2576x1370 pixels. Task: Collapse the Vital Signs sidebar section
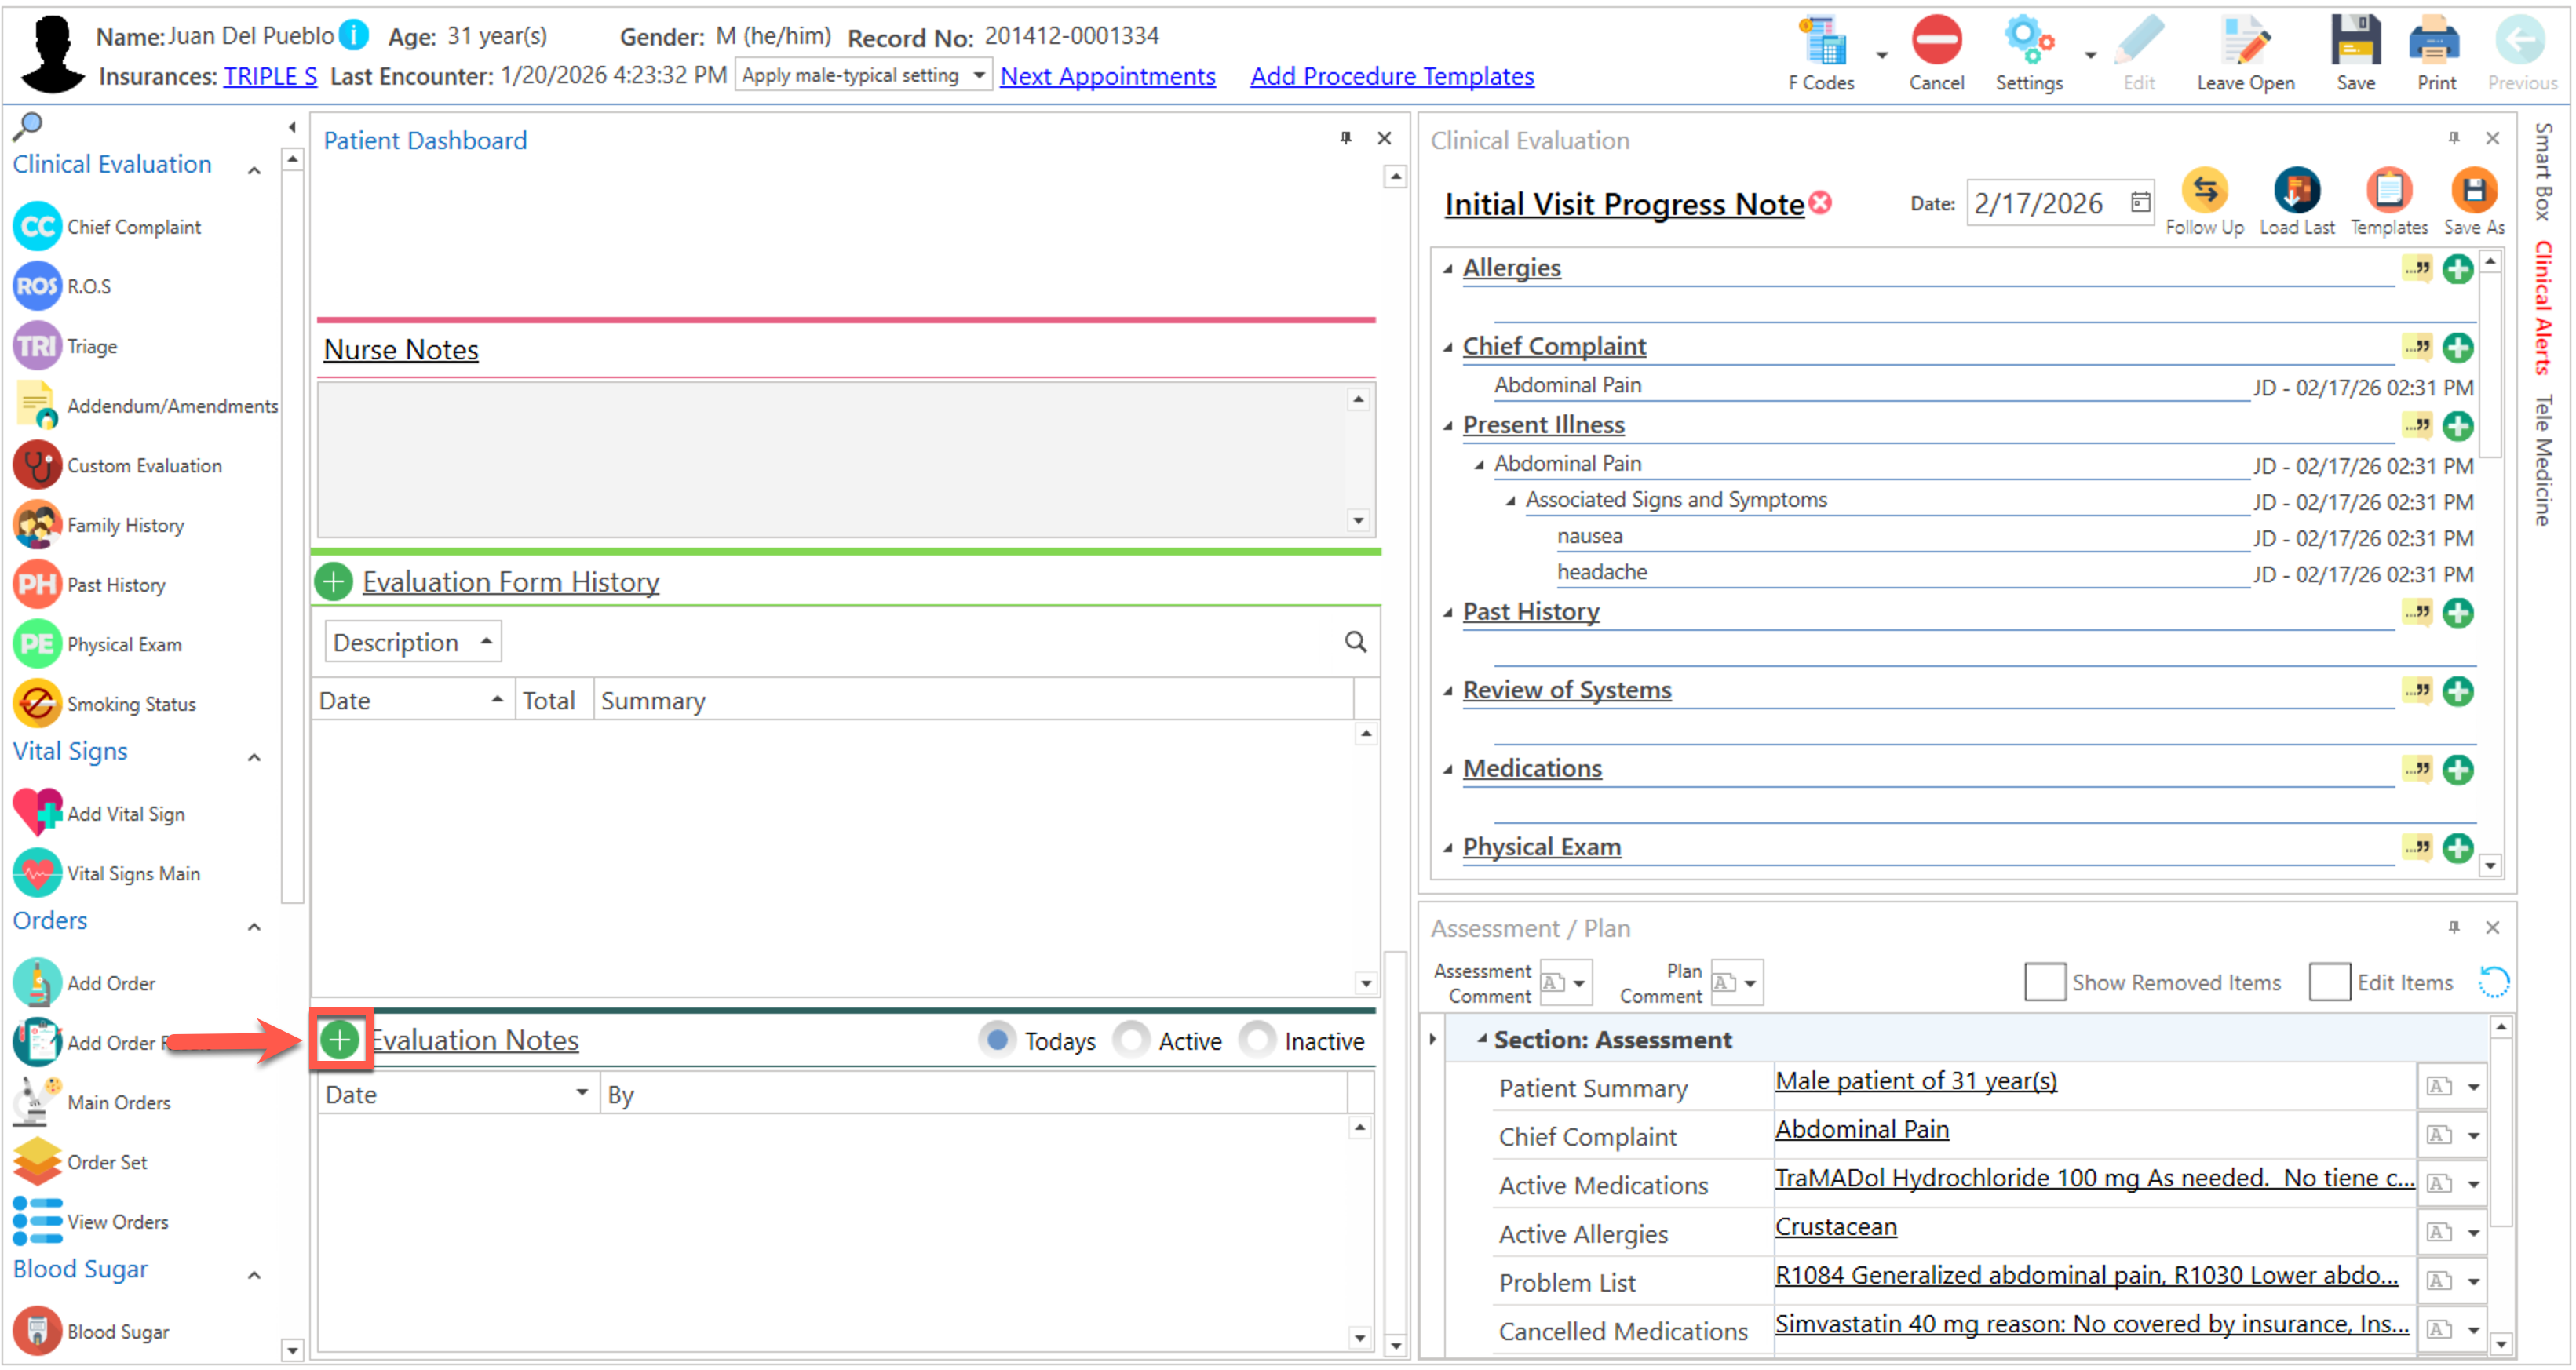254,757
